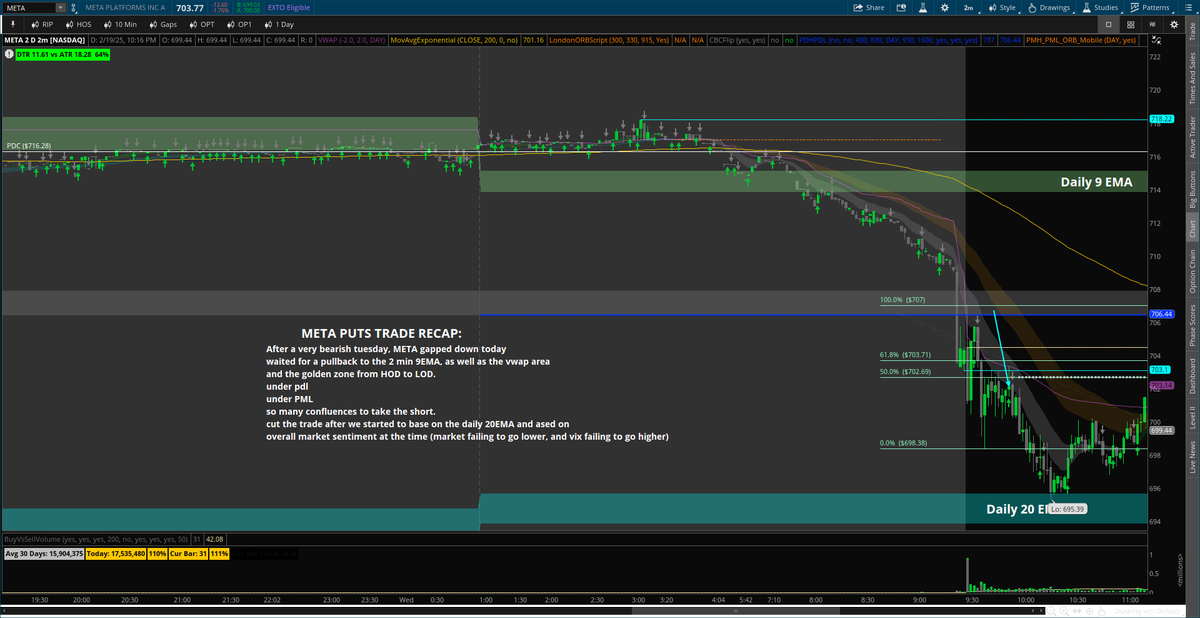Expand the Style menu chevron
The width and height of the screenshot is (1200, 618).
(1020, 10)
